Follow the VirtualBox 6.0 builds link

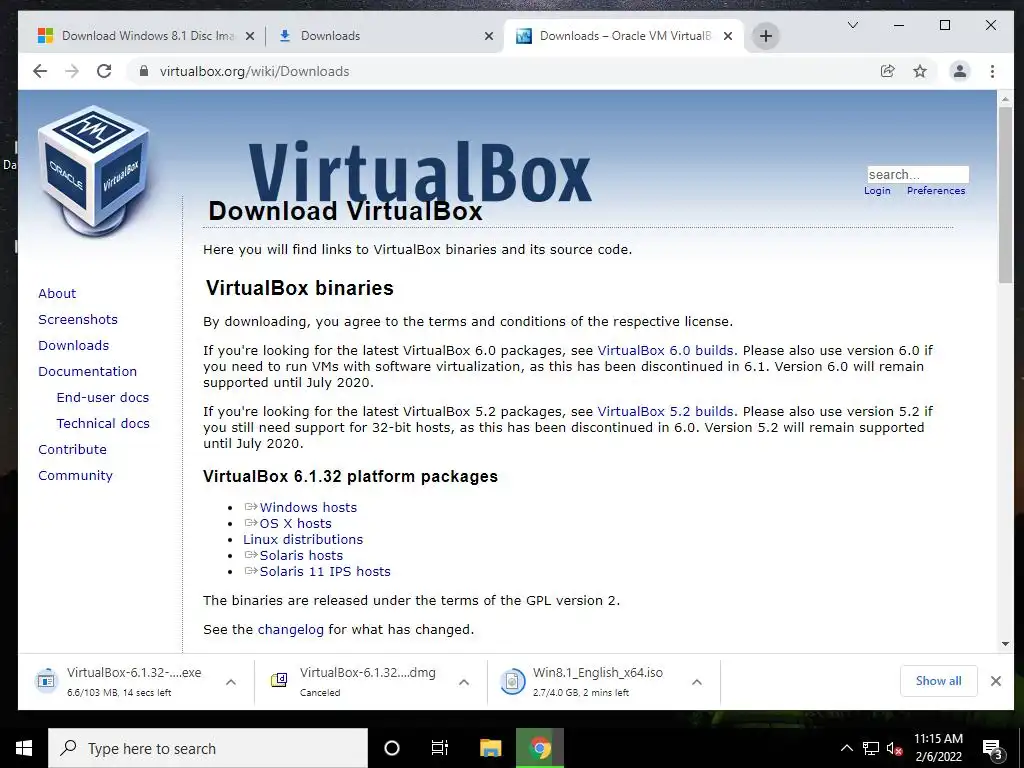[x=665, y=350]
